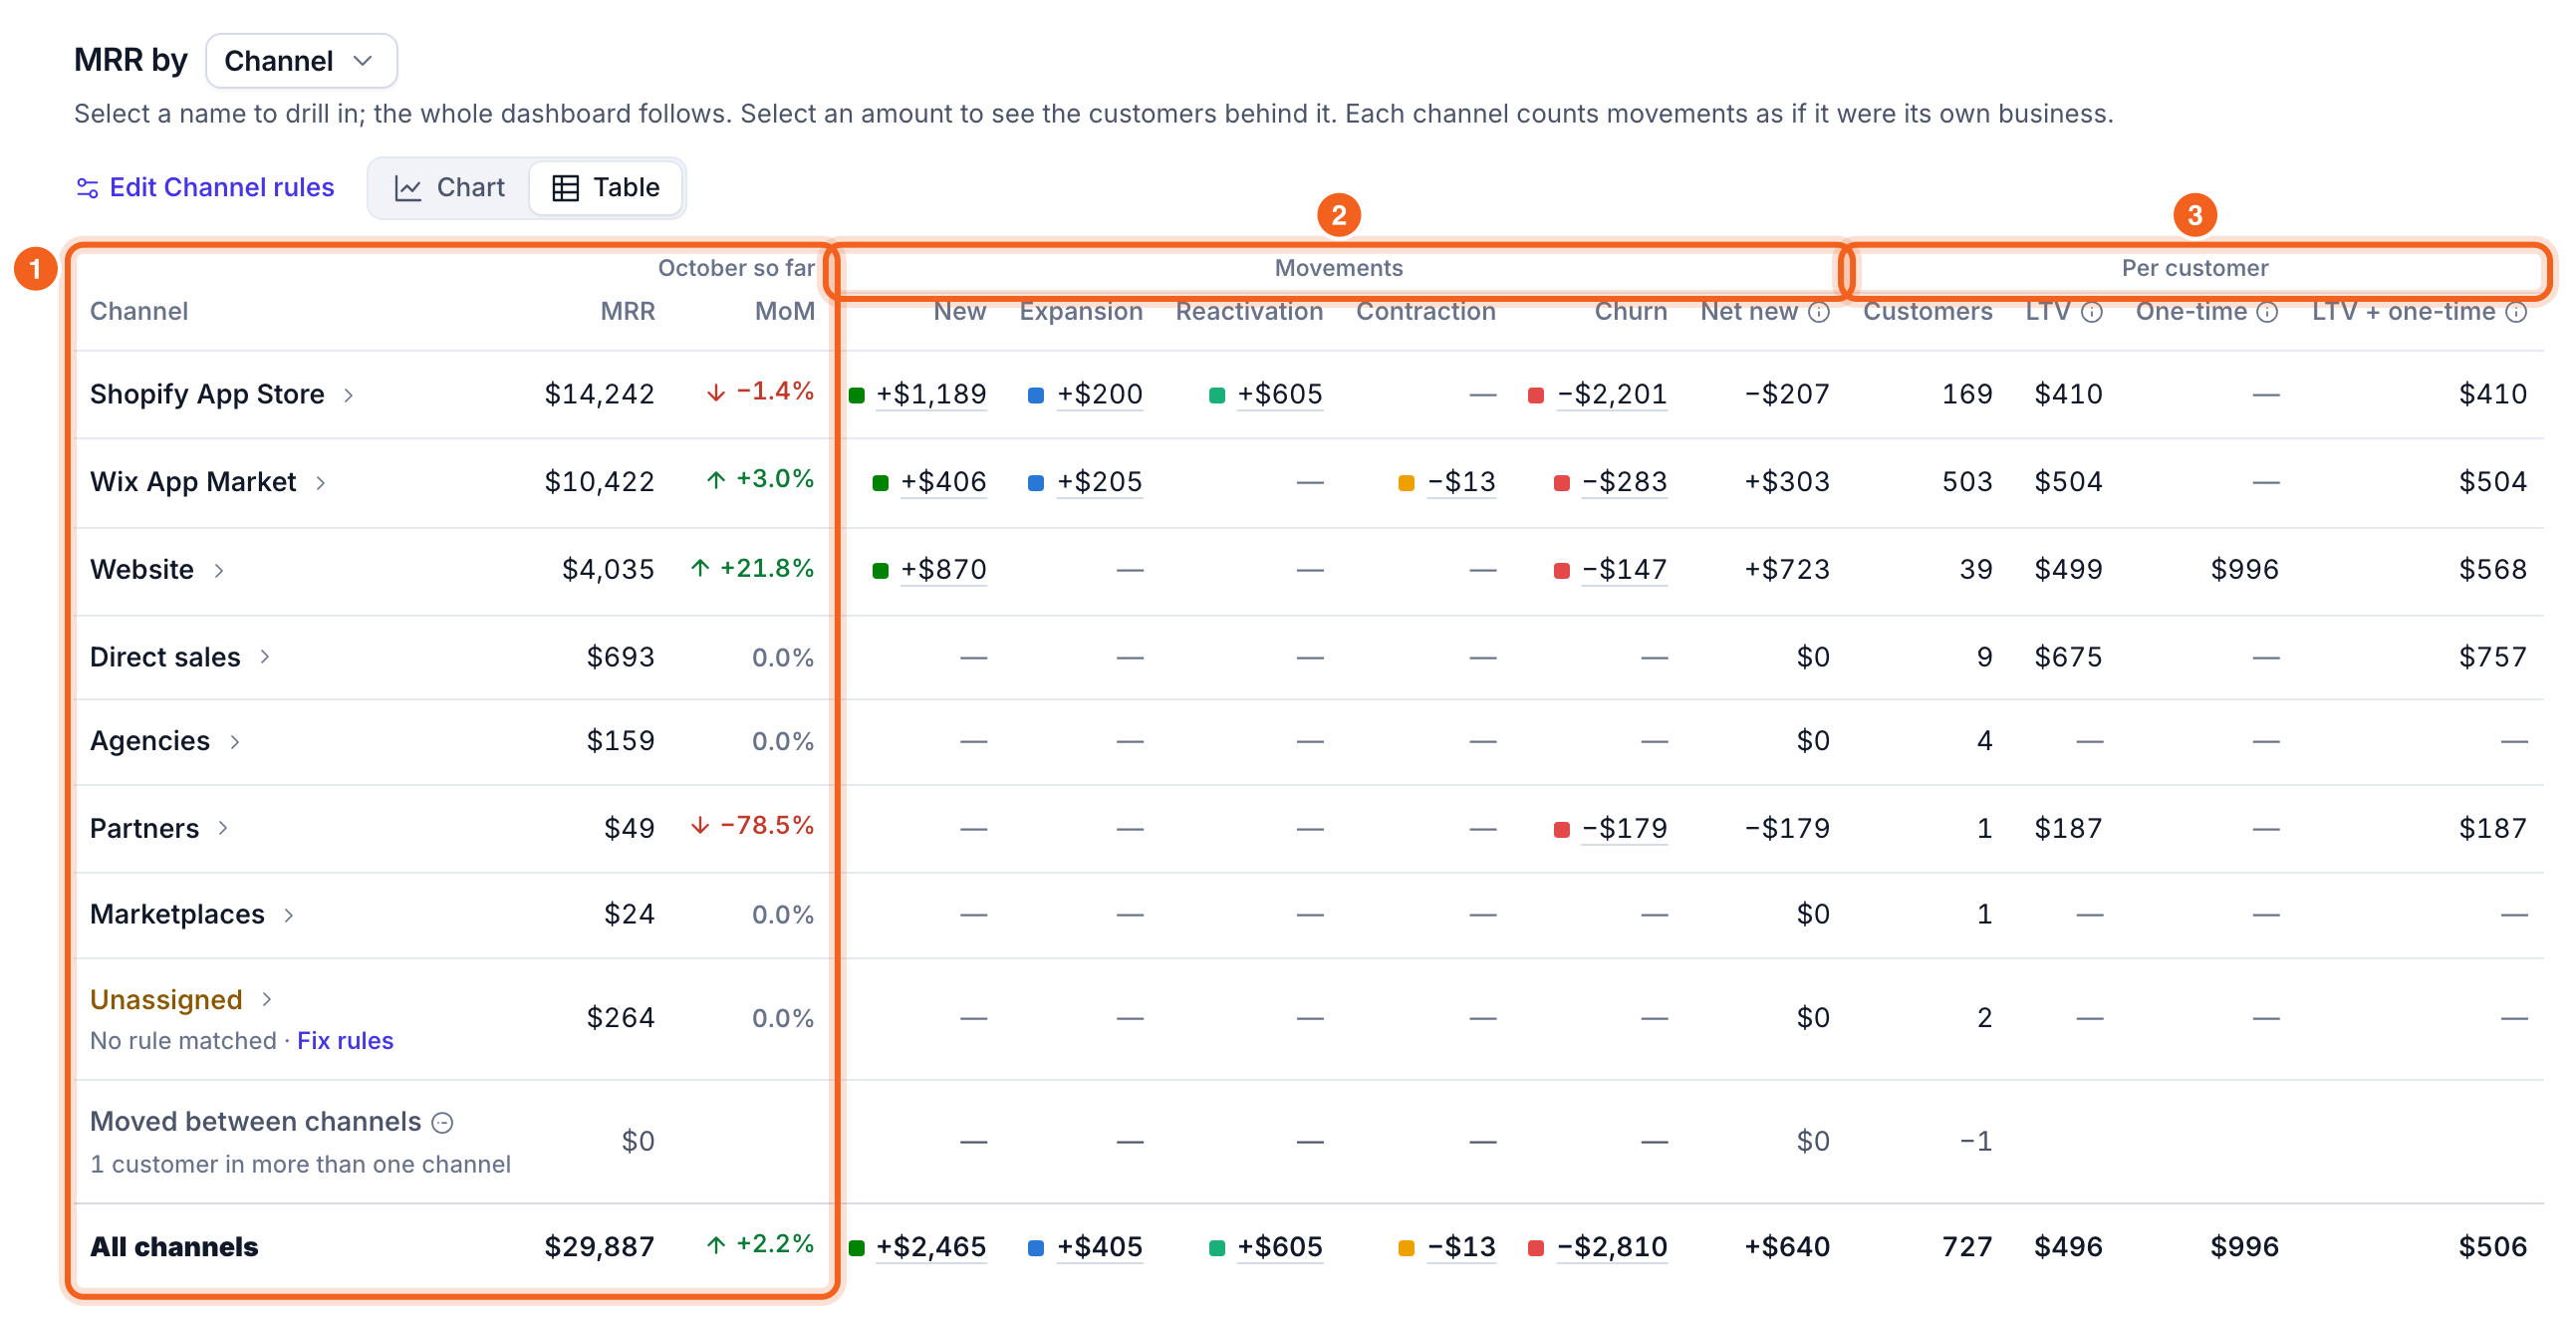This screenshot has width=2576, height=1321.
Task: Open the MRR by Channel dropdown
Action: [301, 61]
